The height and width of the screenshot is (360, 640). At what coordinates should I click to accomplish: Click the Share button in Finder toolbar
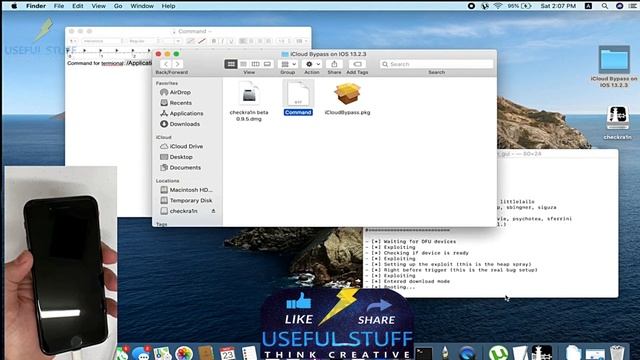[334, 64]
